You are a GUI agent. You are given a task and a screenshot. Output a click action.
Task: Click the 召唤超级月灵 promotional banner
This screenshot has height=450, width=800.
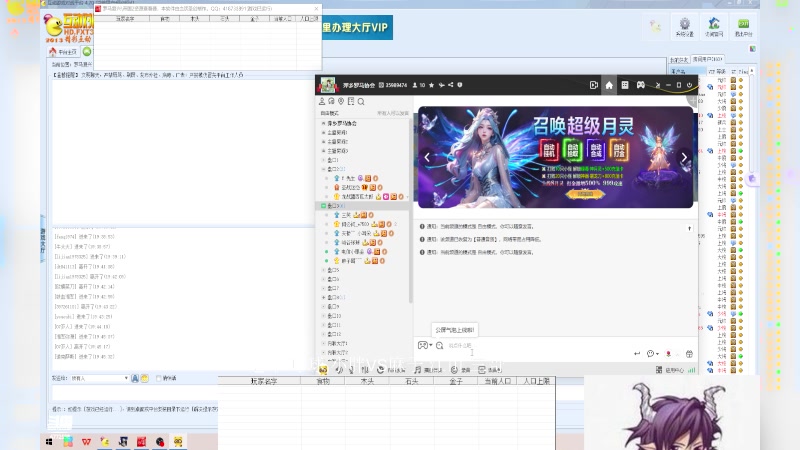tap(556, 157)
